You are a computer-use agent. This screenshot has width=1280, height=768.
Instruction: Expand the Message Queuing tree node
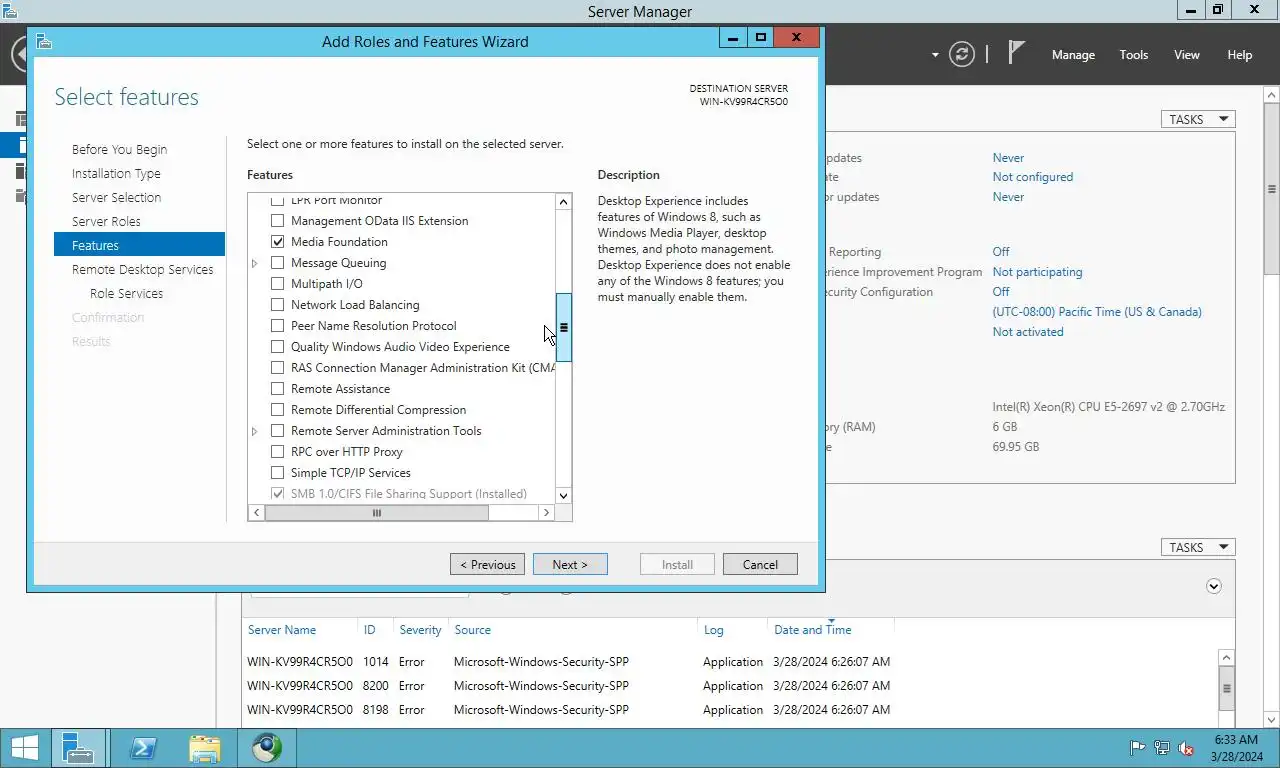coord(255,263)
